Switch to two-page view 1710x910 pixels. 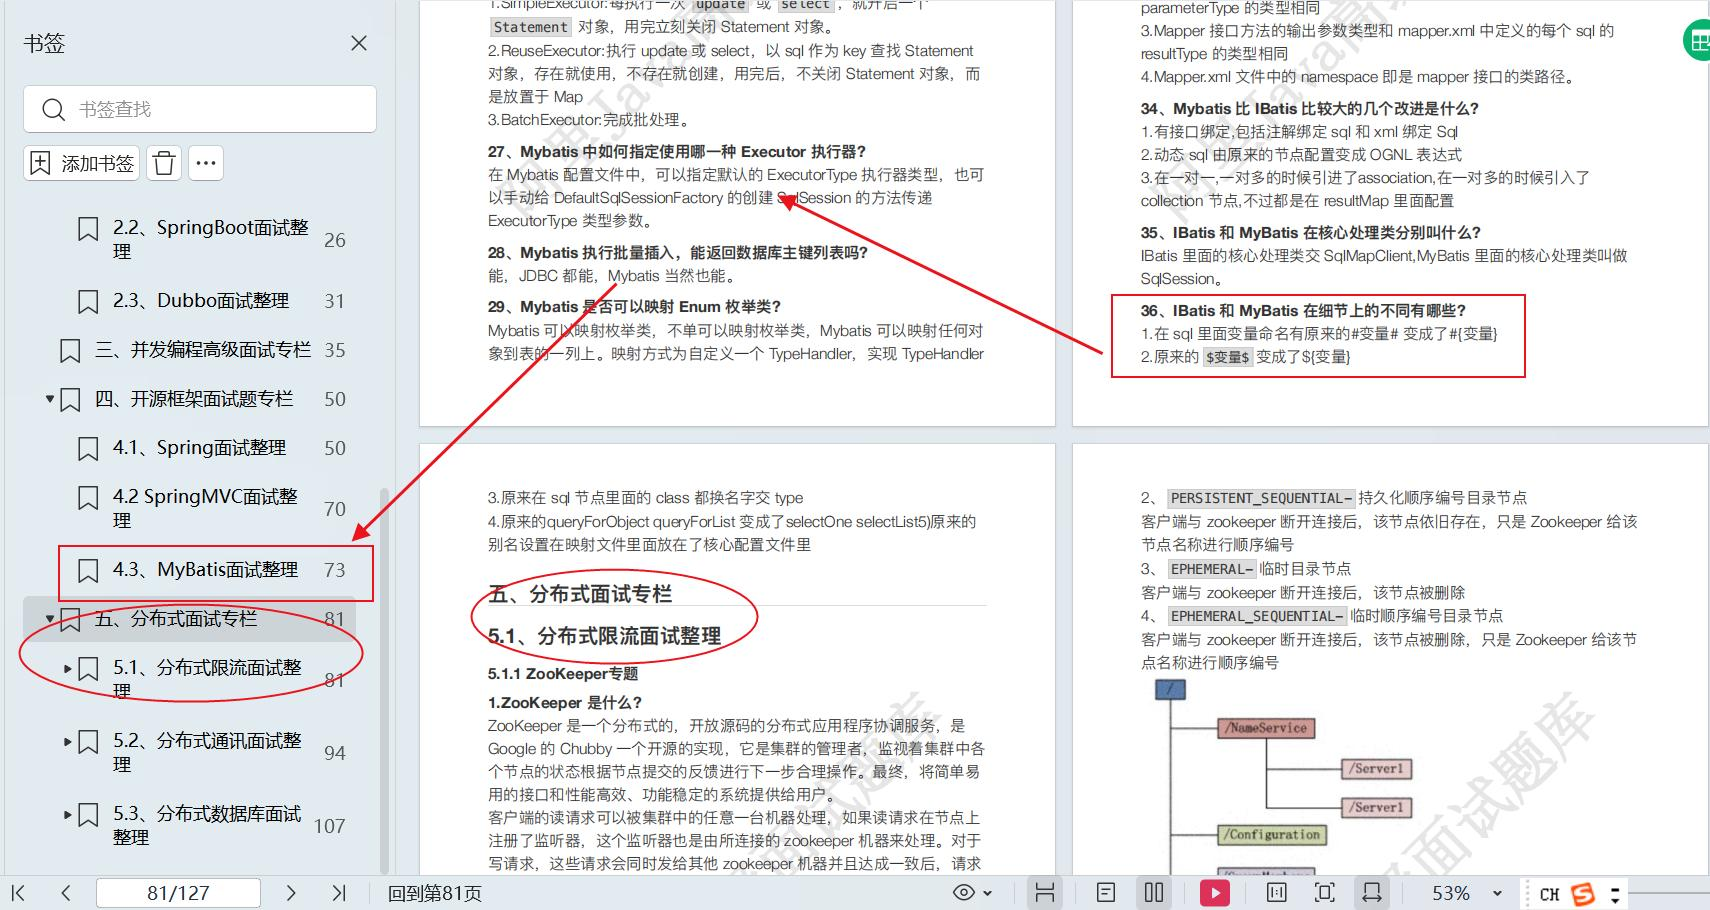(x=1154, y=893)
